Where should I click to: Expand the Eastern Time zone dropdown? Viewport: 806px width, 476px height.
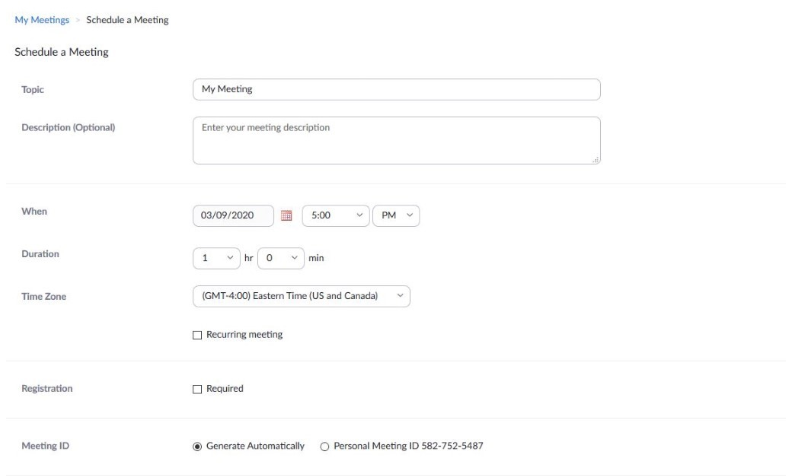coord(301,296)
